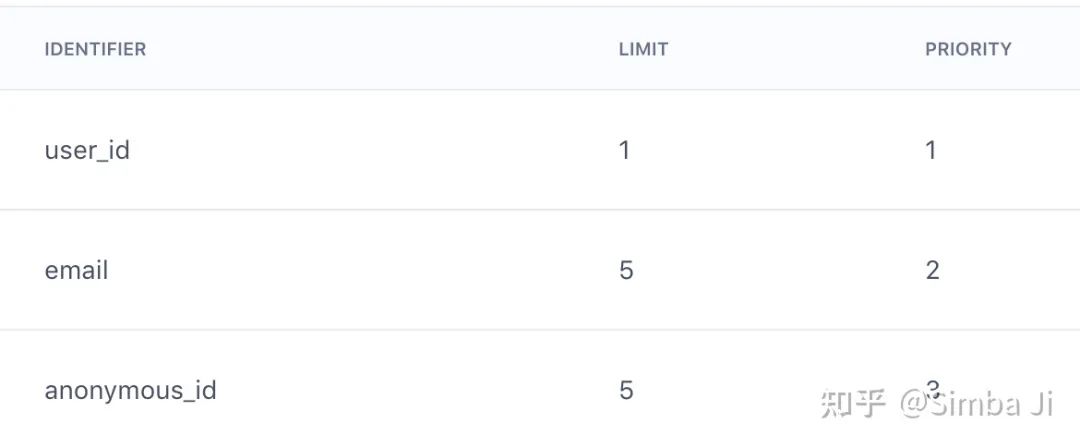Click the PRIORITY column header
This screenshot has width=1080, height=447.
(x=968, y=50)
